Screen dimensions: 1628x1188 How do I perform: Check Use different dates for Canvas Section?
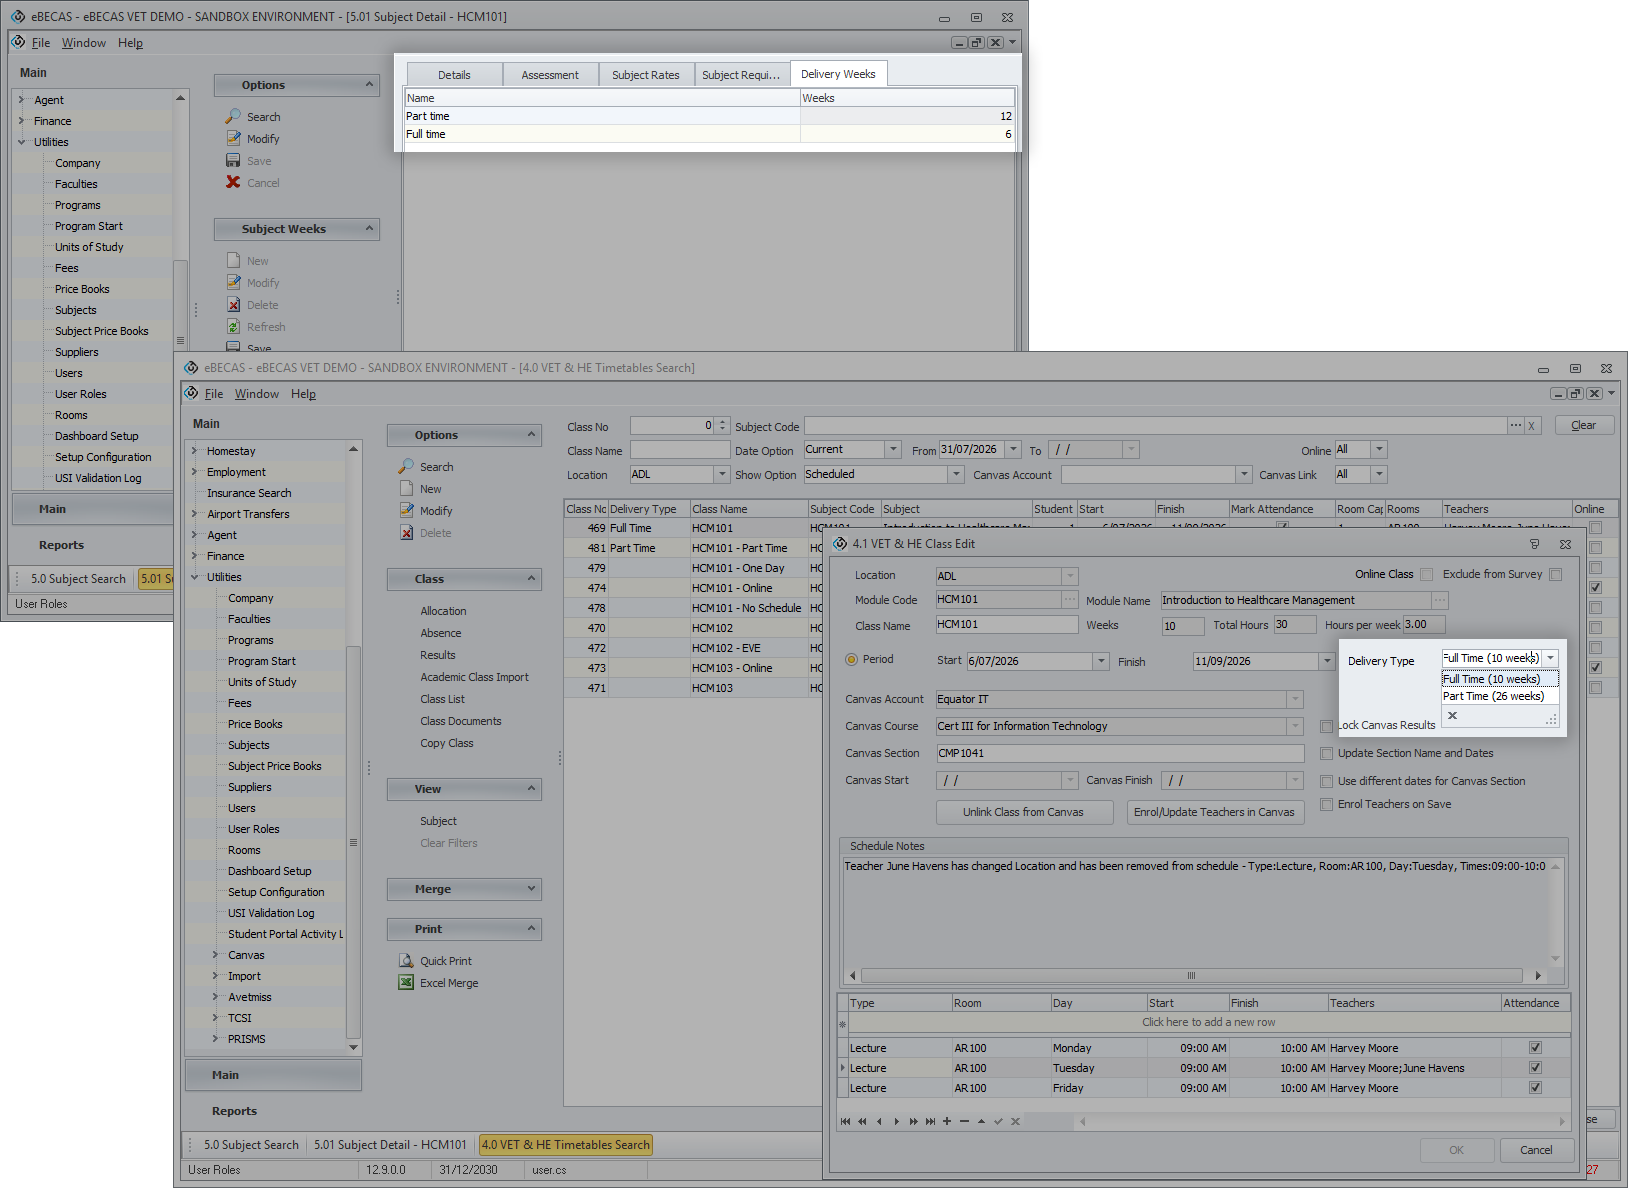(x=1326, y=781)
